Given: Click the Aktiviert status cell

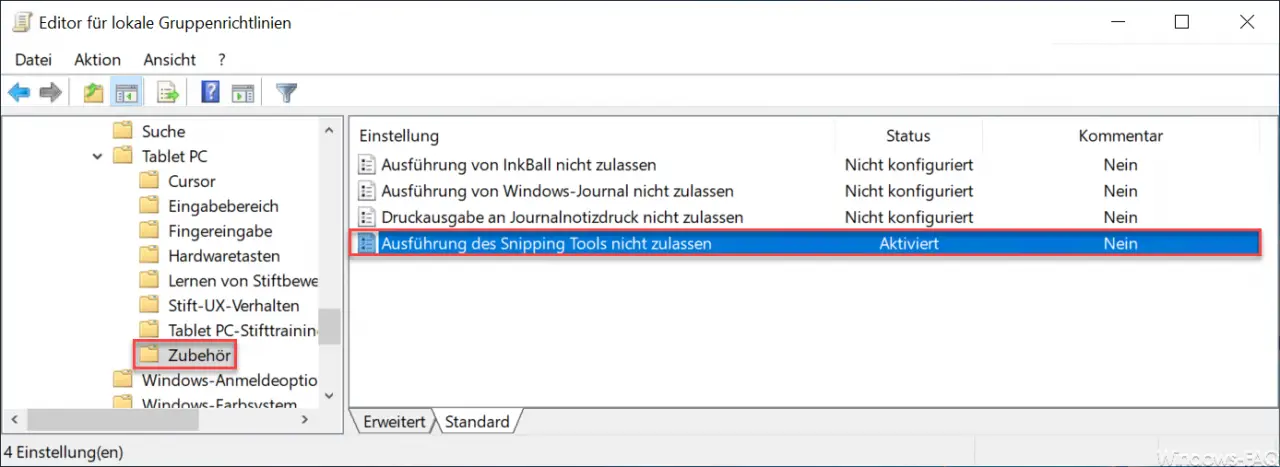Looking at the screenshot, I should (909, 243).
